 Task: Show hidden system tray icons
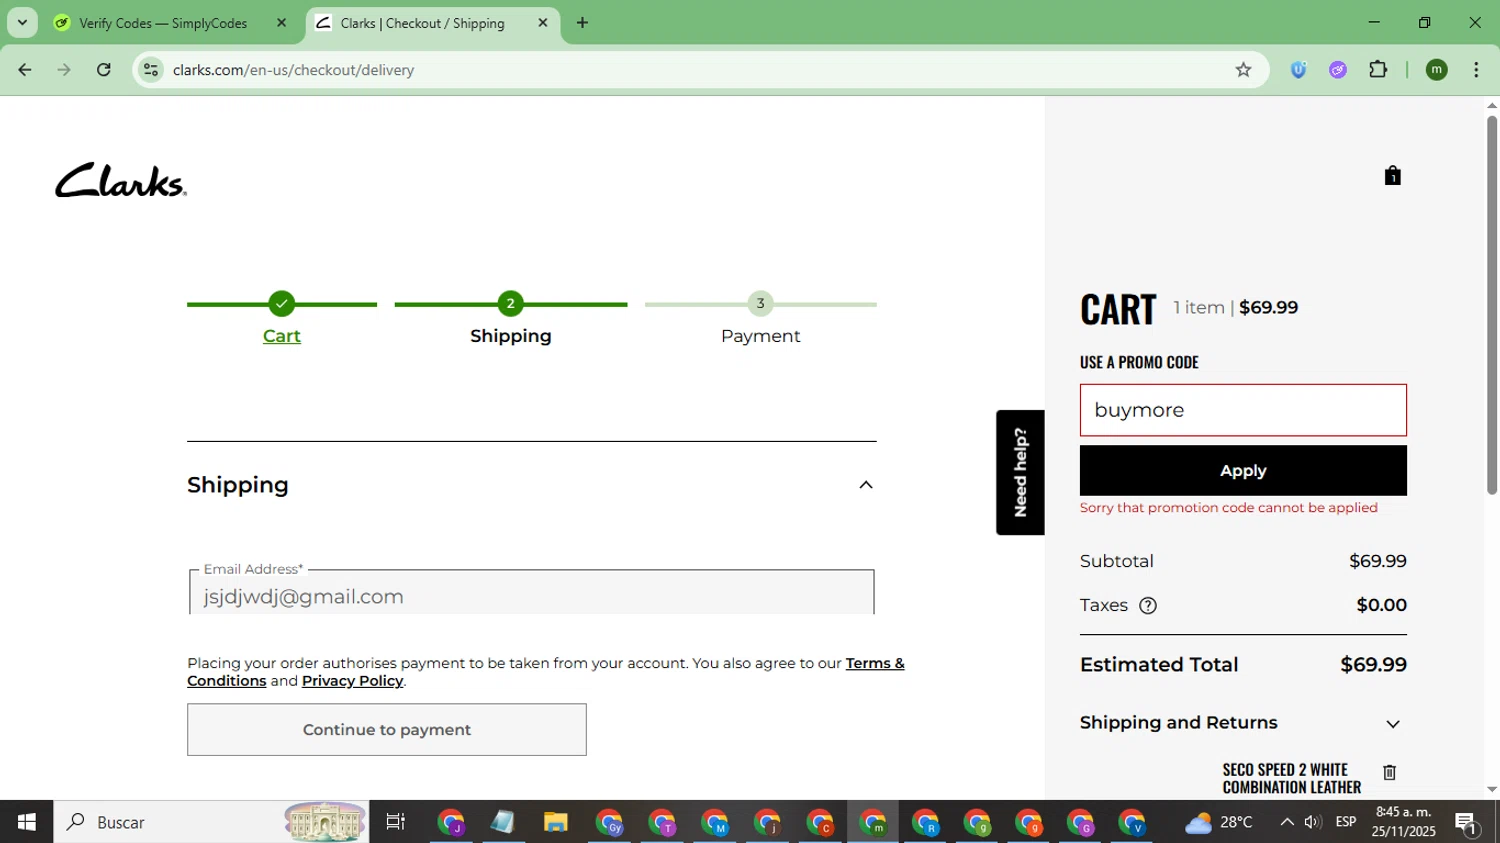tap(1286, 822)
